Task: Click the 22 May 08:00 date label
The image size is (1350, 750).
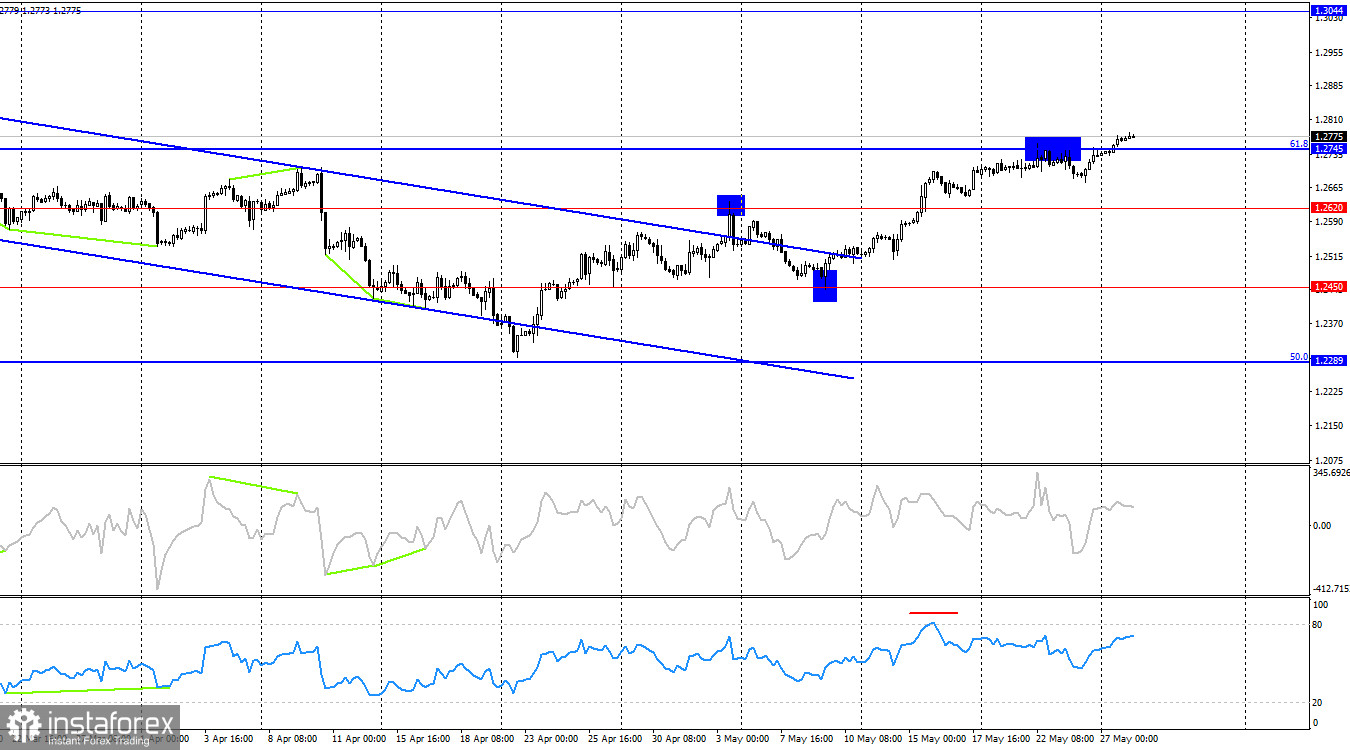Action: (x=1067, y=739)
